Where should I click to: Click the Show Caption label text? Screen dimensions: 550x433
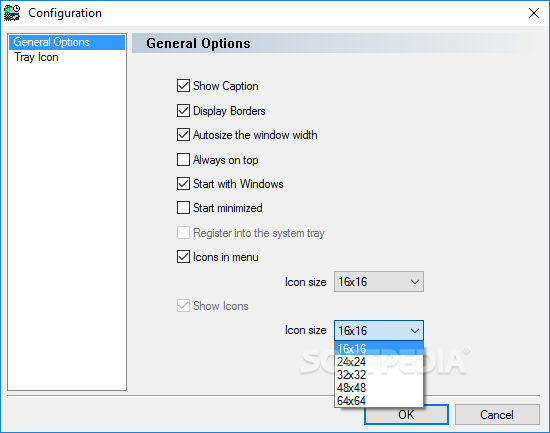226,86
